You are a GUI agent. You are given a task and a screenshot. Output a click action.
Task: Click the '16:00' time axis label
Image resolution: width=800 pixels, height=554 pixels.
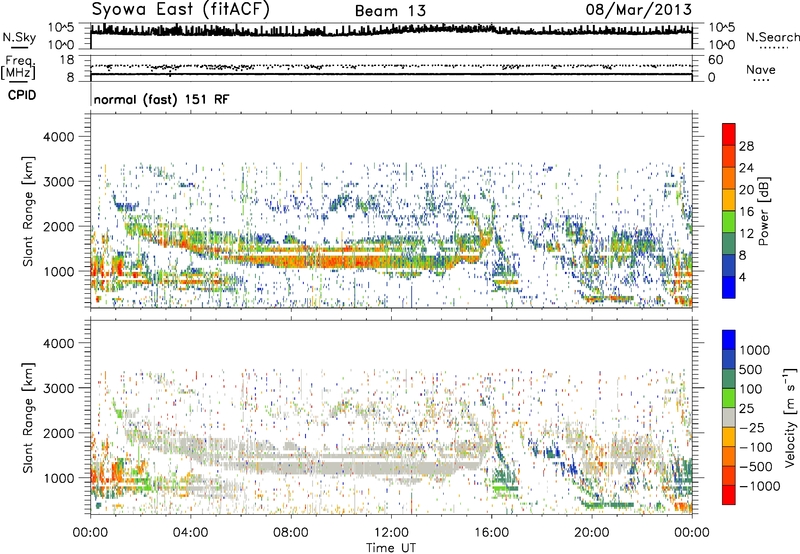tap(491, 533)
